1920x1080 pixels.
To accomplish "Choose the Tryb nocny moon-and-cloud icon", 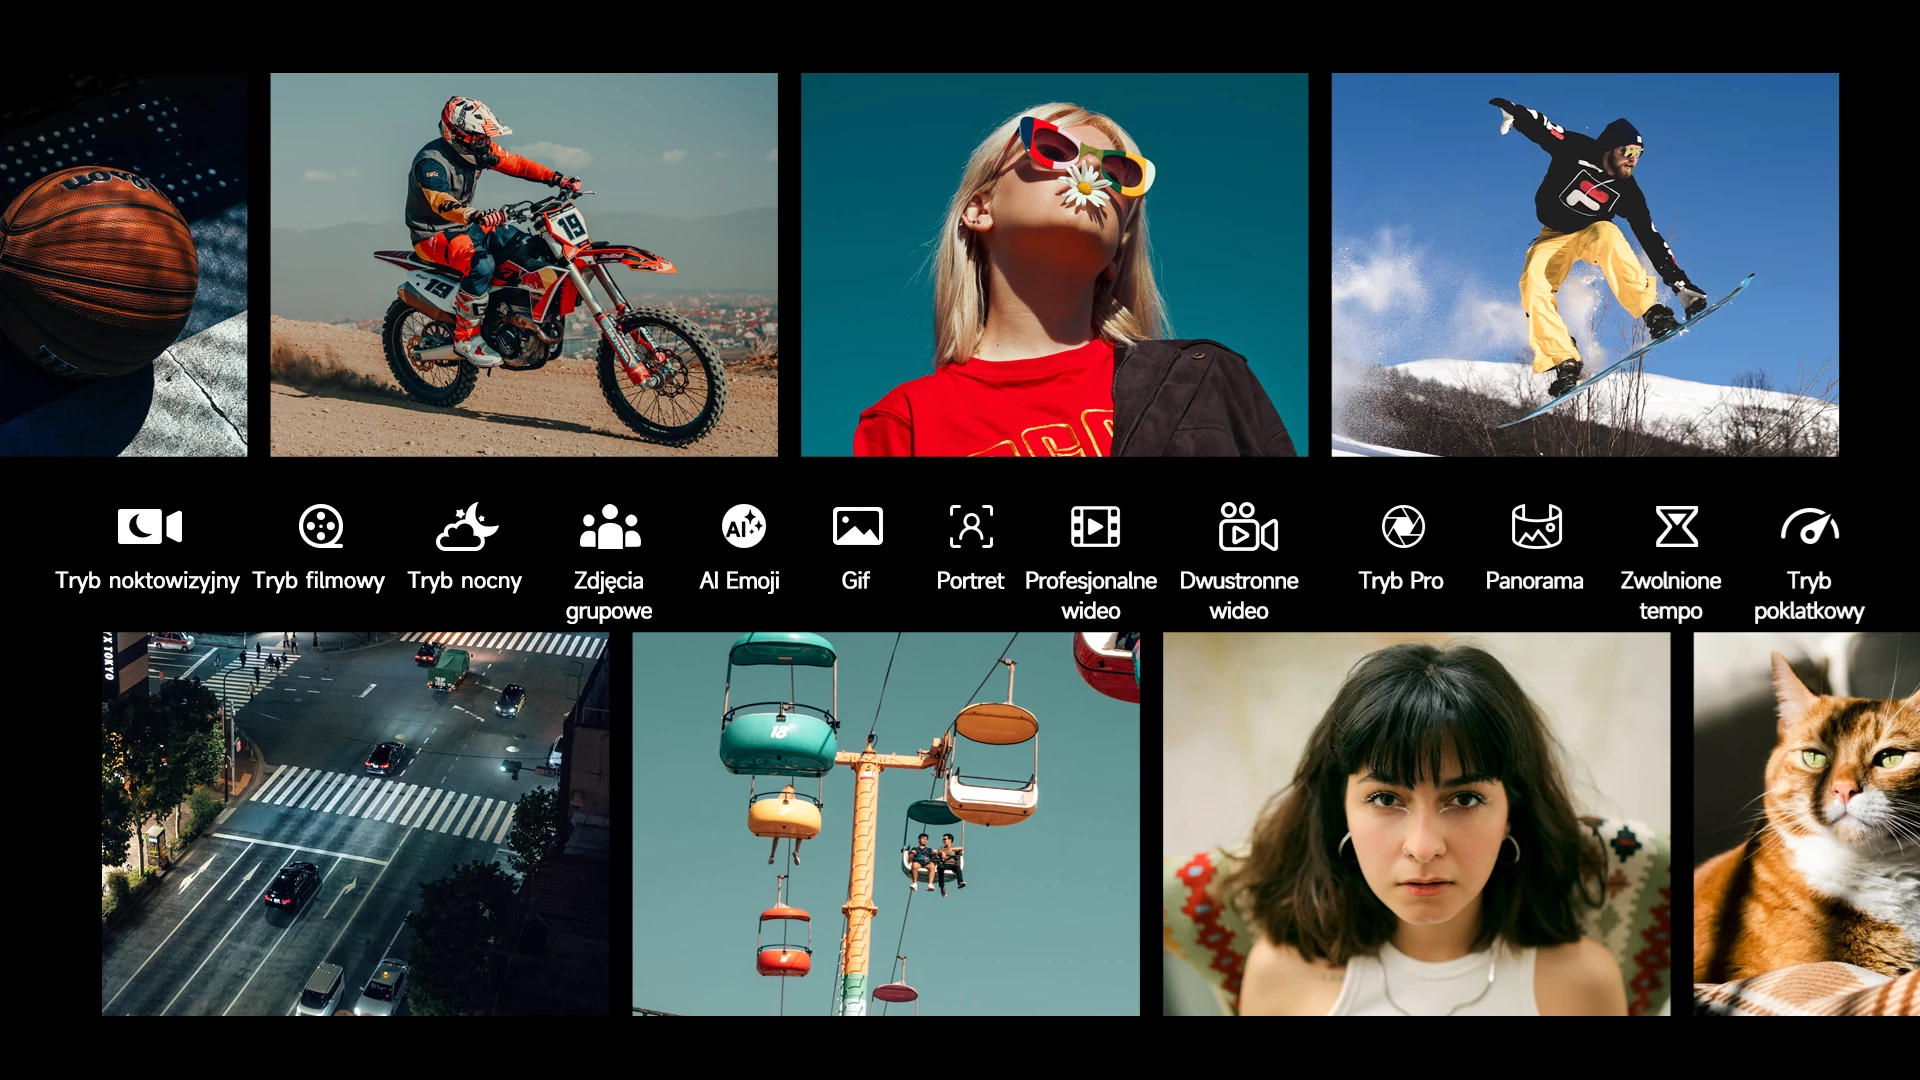I will coord(466,527).
